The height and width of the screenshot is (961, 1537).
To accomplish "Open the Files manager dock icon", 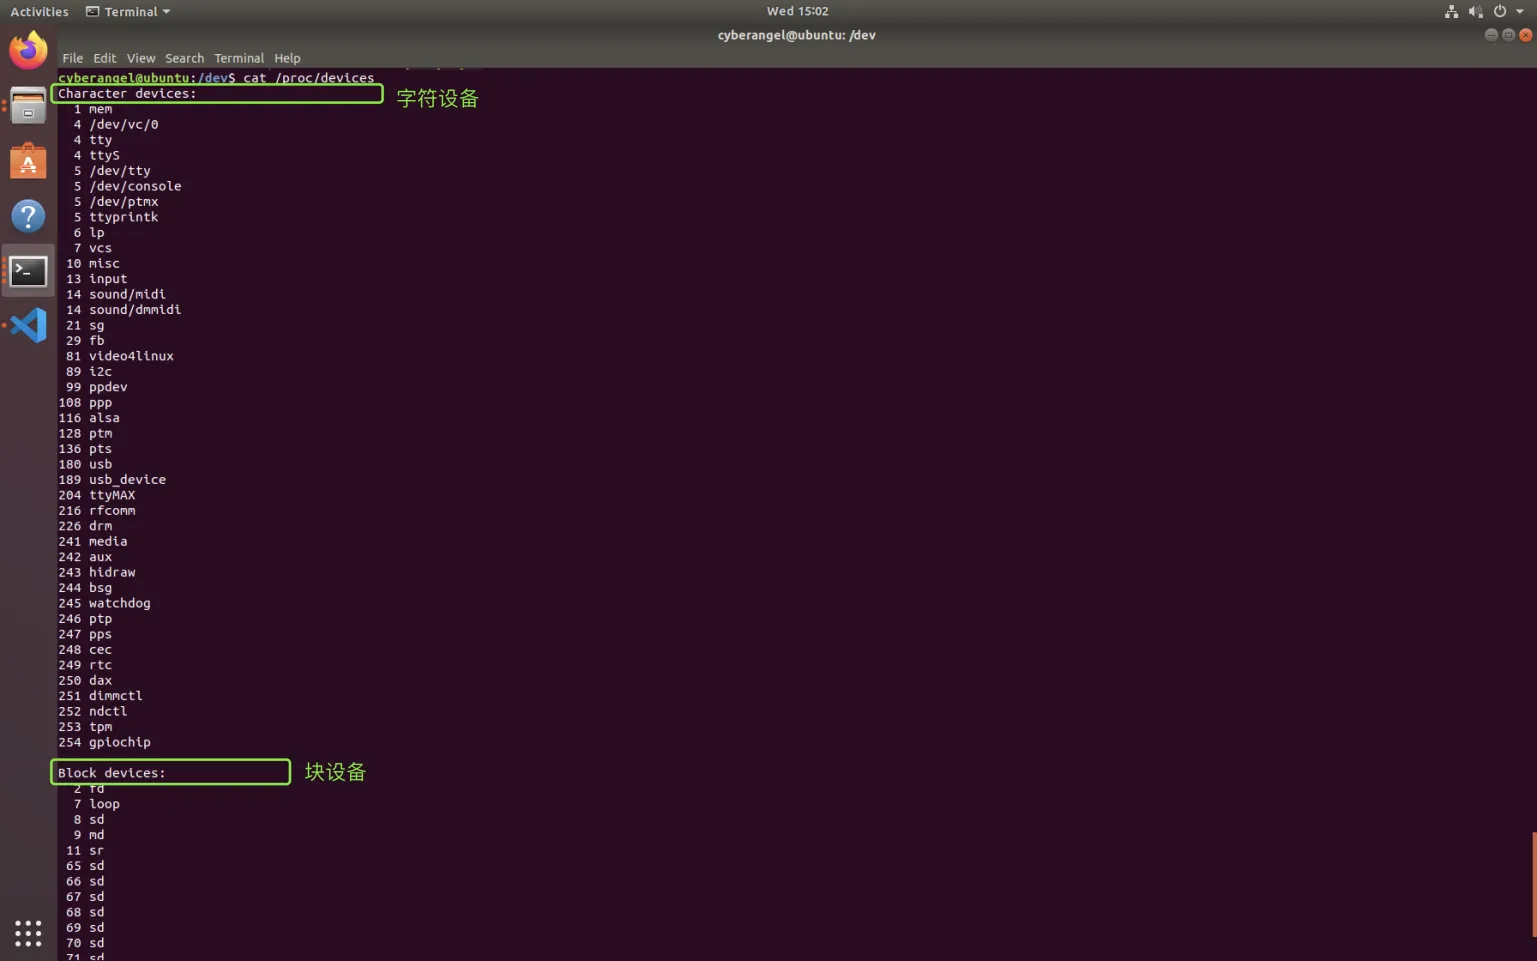I will tap(28, 107).
